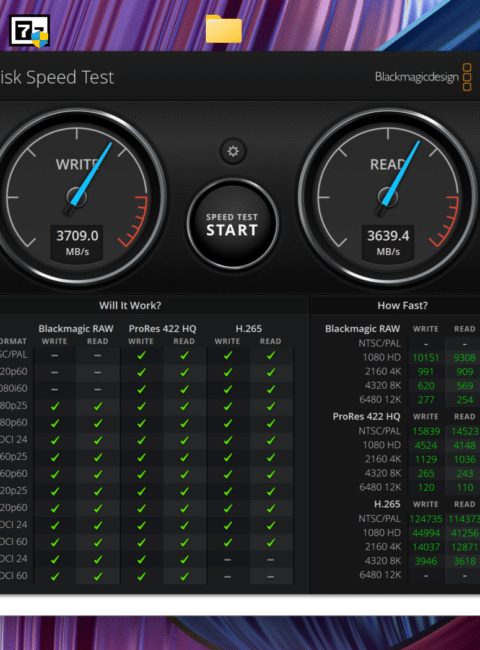
Task: Click ProRes NTSC/PAL write value 15839
Action: pos(426,432)
